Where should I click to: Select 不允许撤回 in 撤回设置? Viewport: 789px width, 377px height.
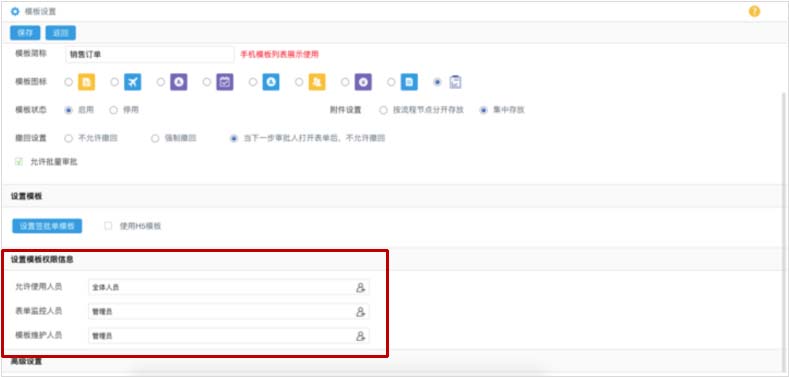69,138
